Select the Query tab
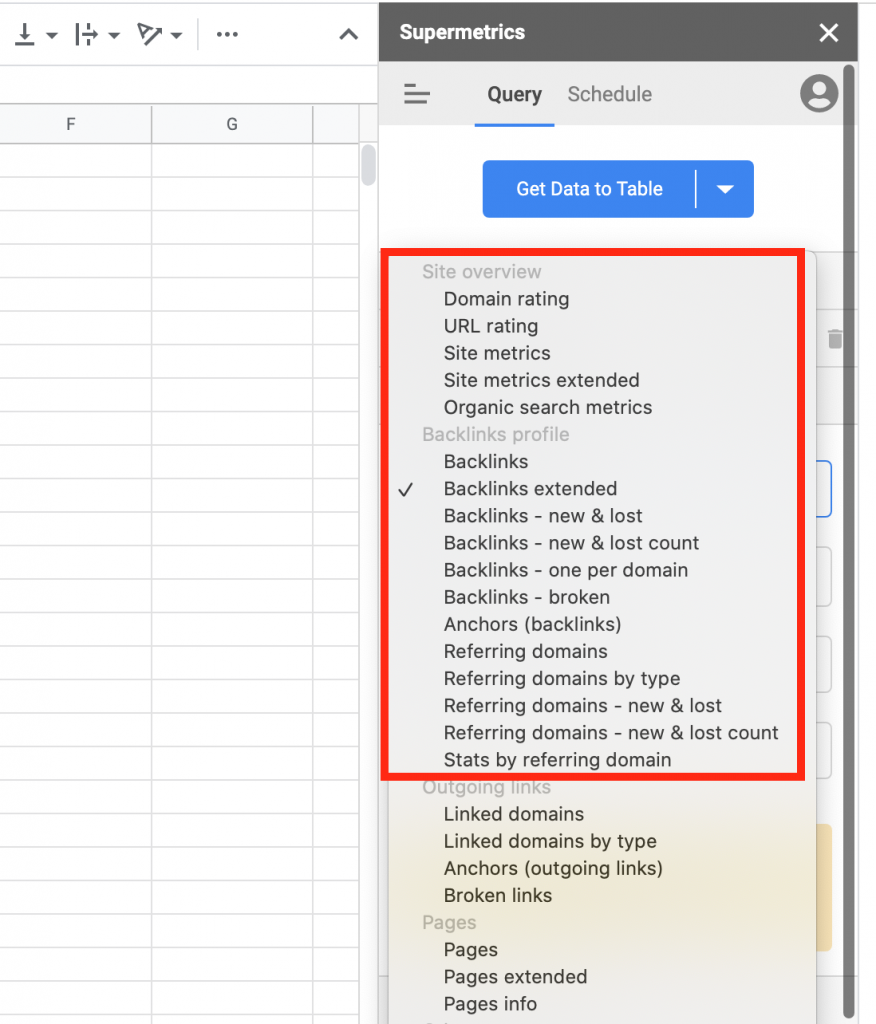Image resolution: width=876 pixels, height=1024 pixels. tap(514, 95)
